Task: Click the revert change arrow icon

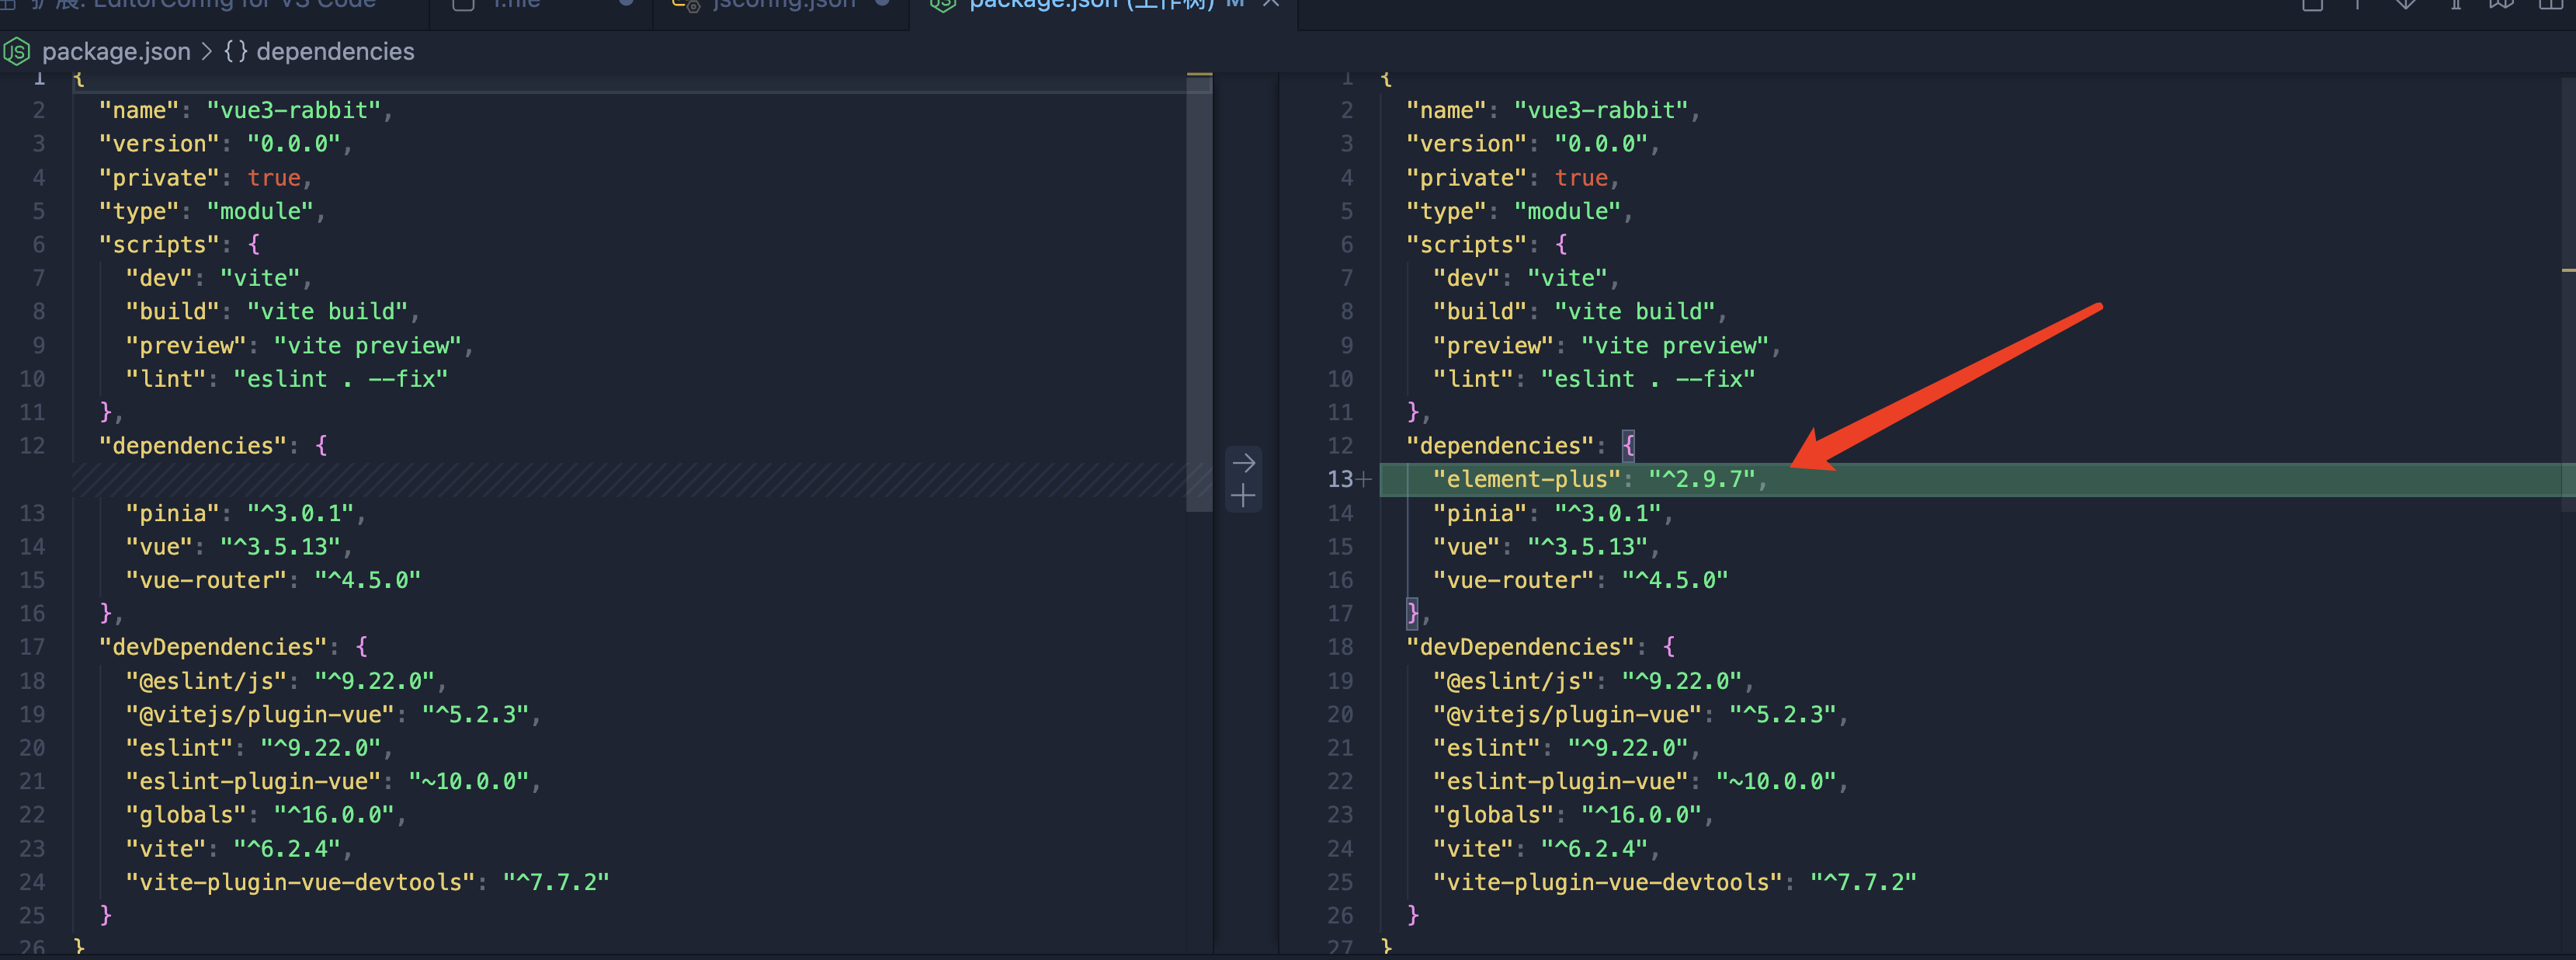Action: pyautogui.click(x=1243, y=462)
